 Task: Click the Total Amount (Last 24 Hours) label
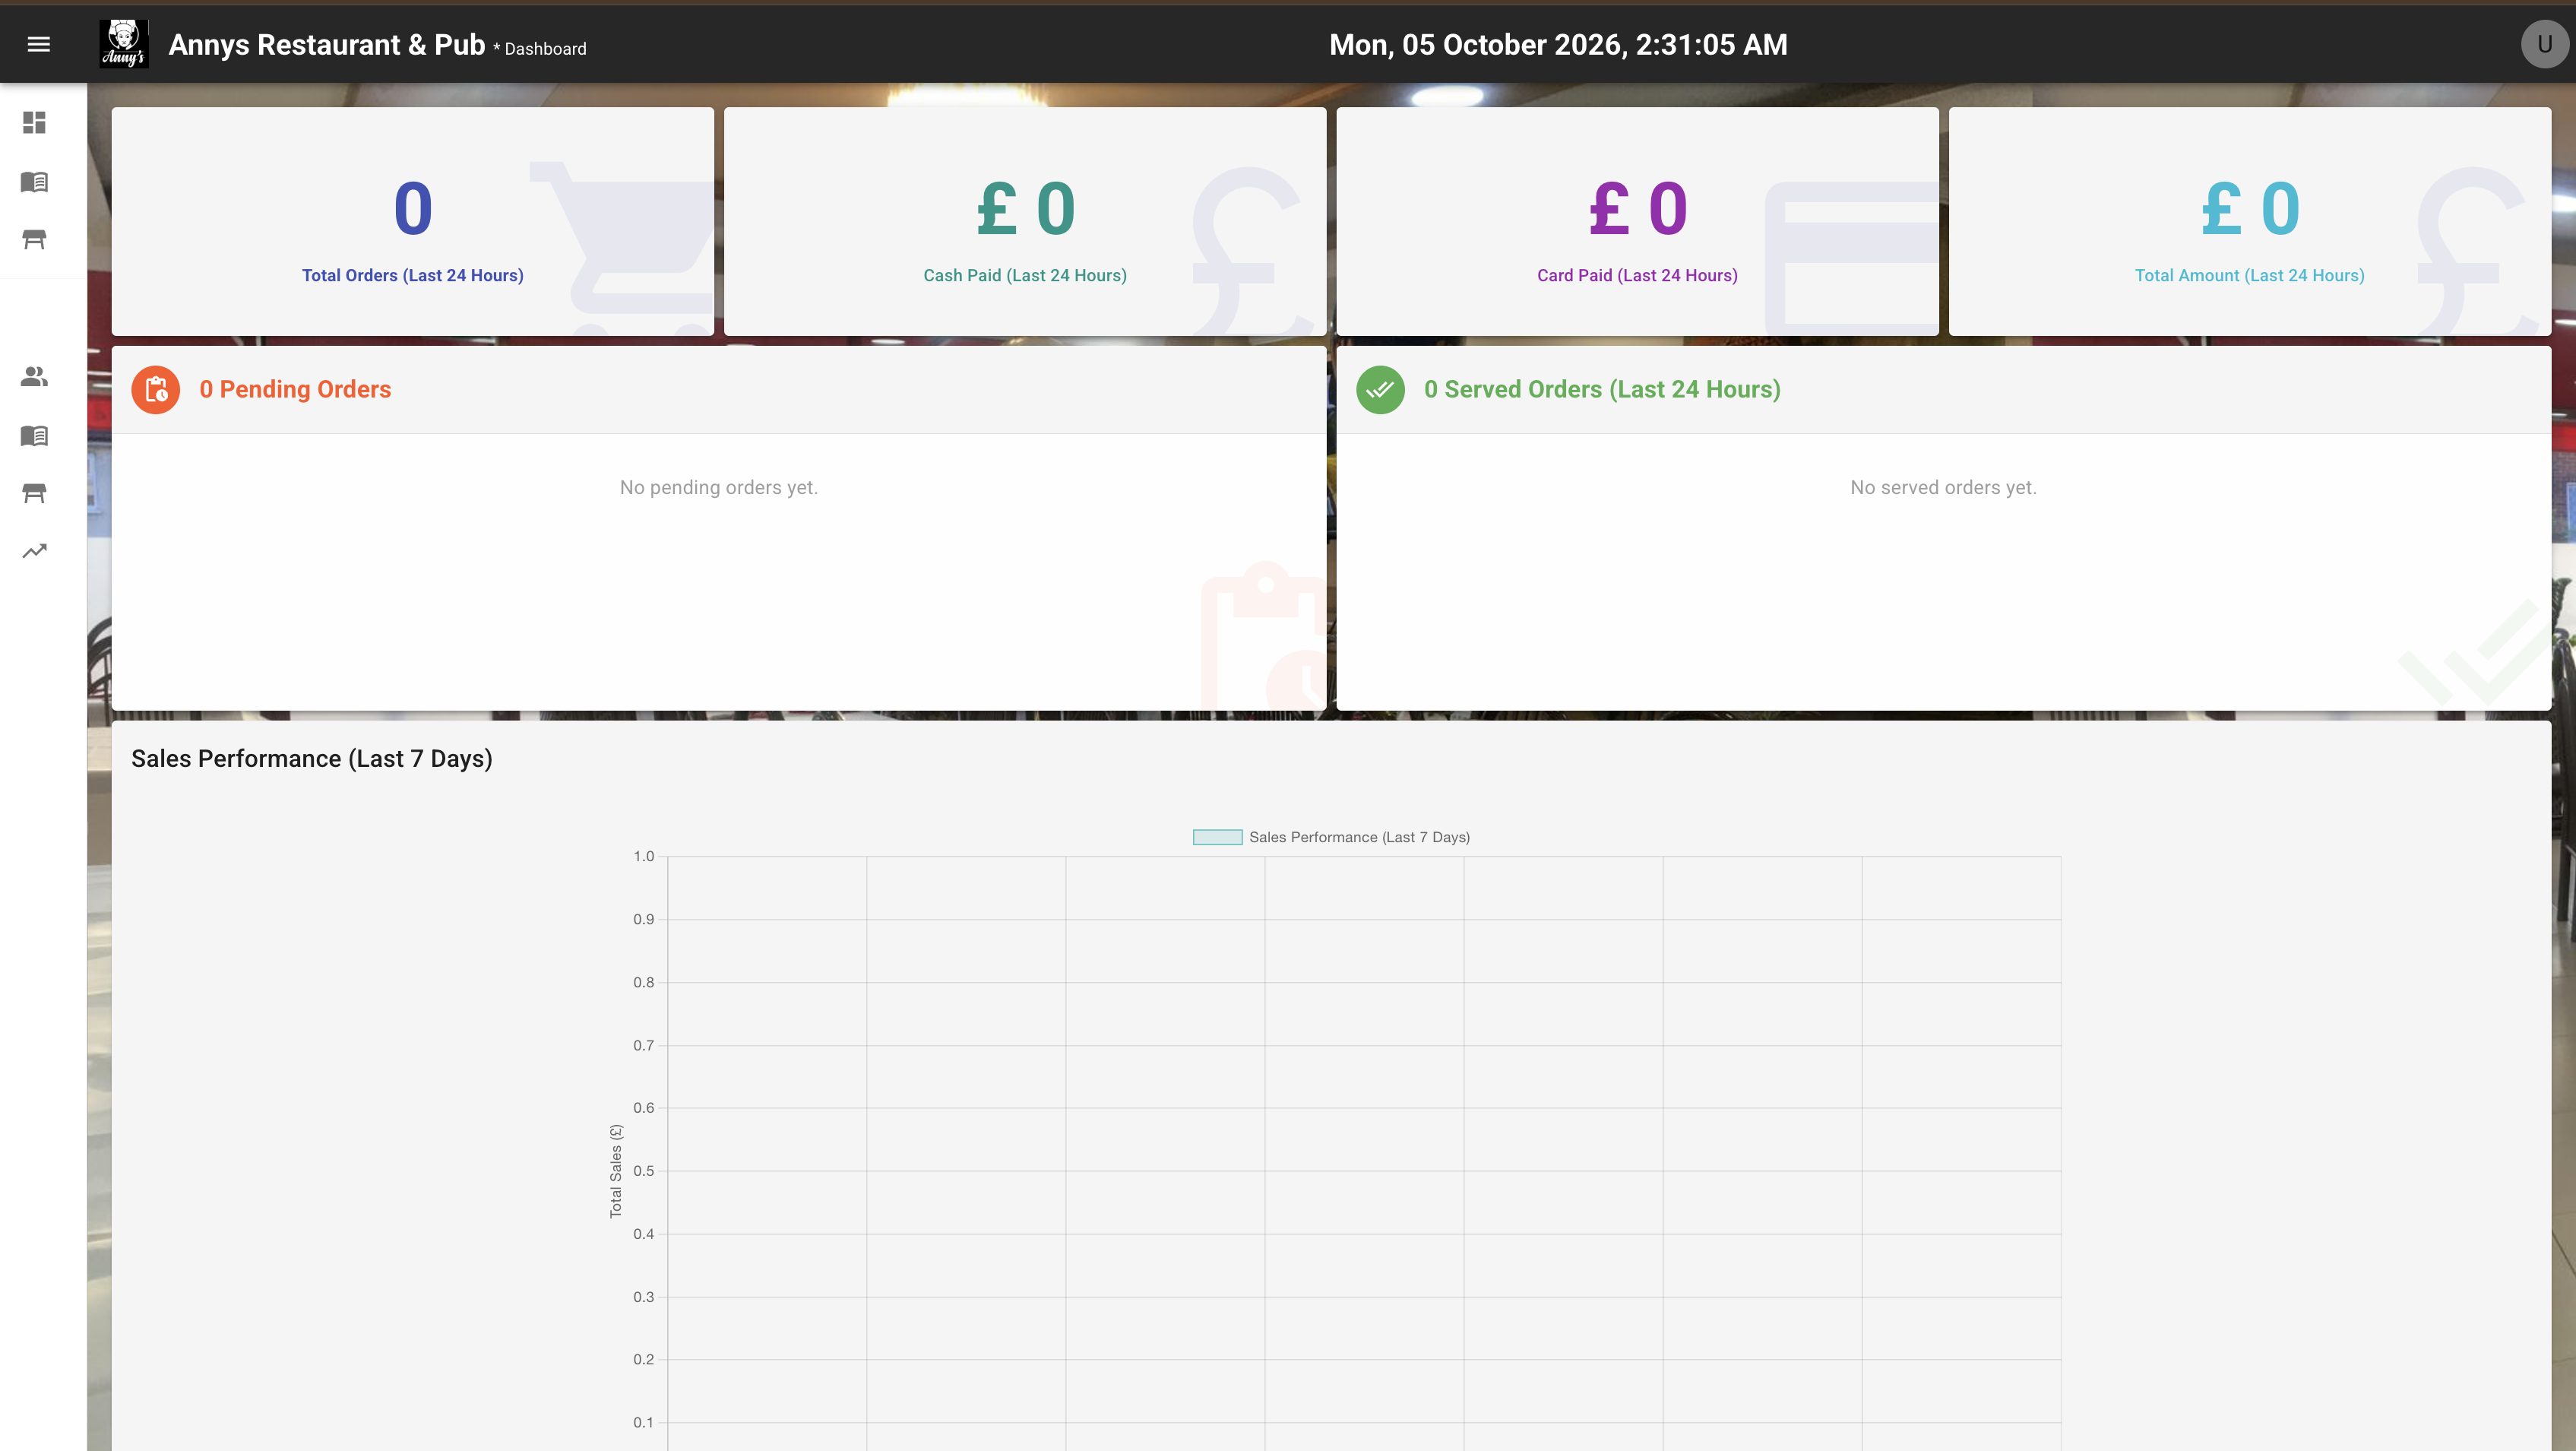tap(2249, 275)
